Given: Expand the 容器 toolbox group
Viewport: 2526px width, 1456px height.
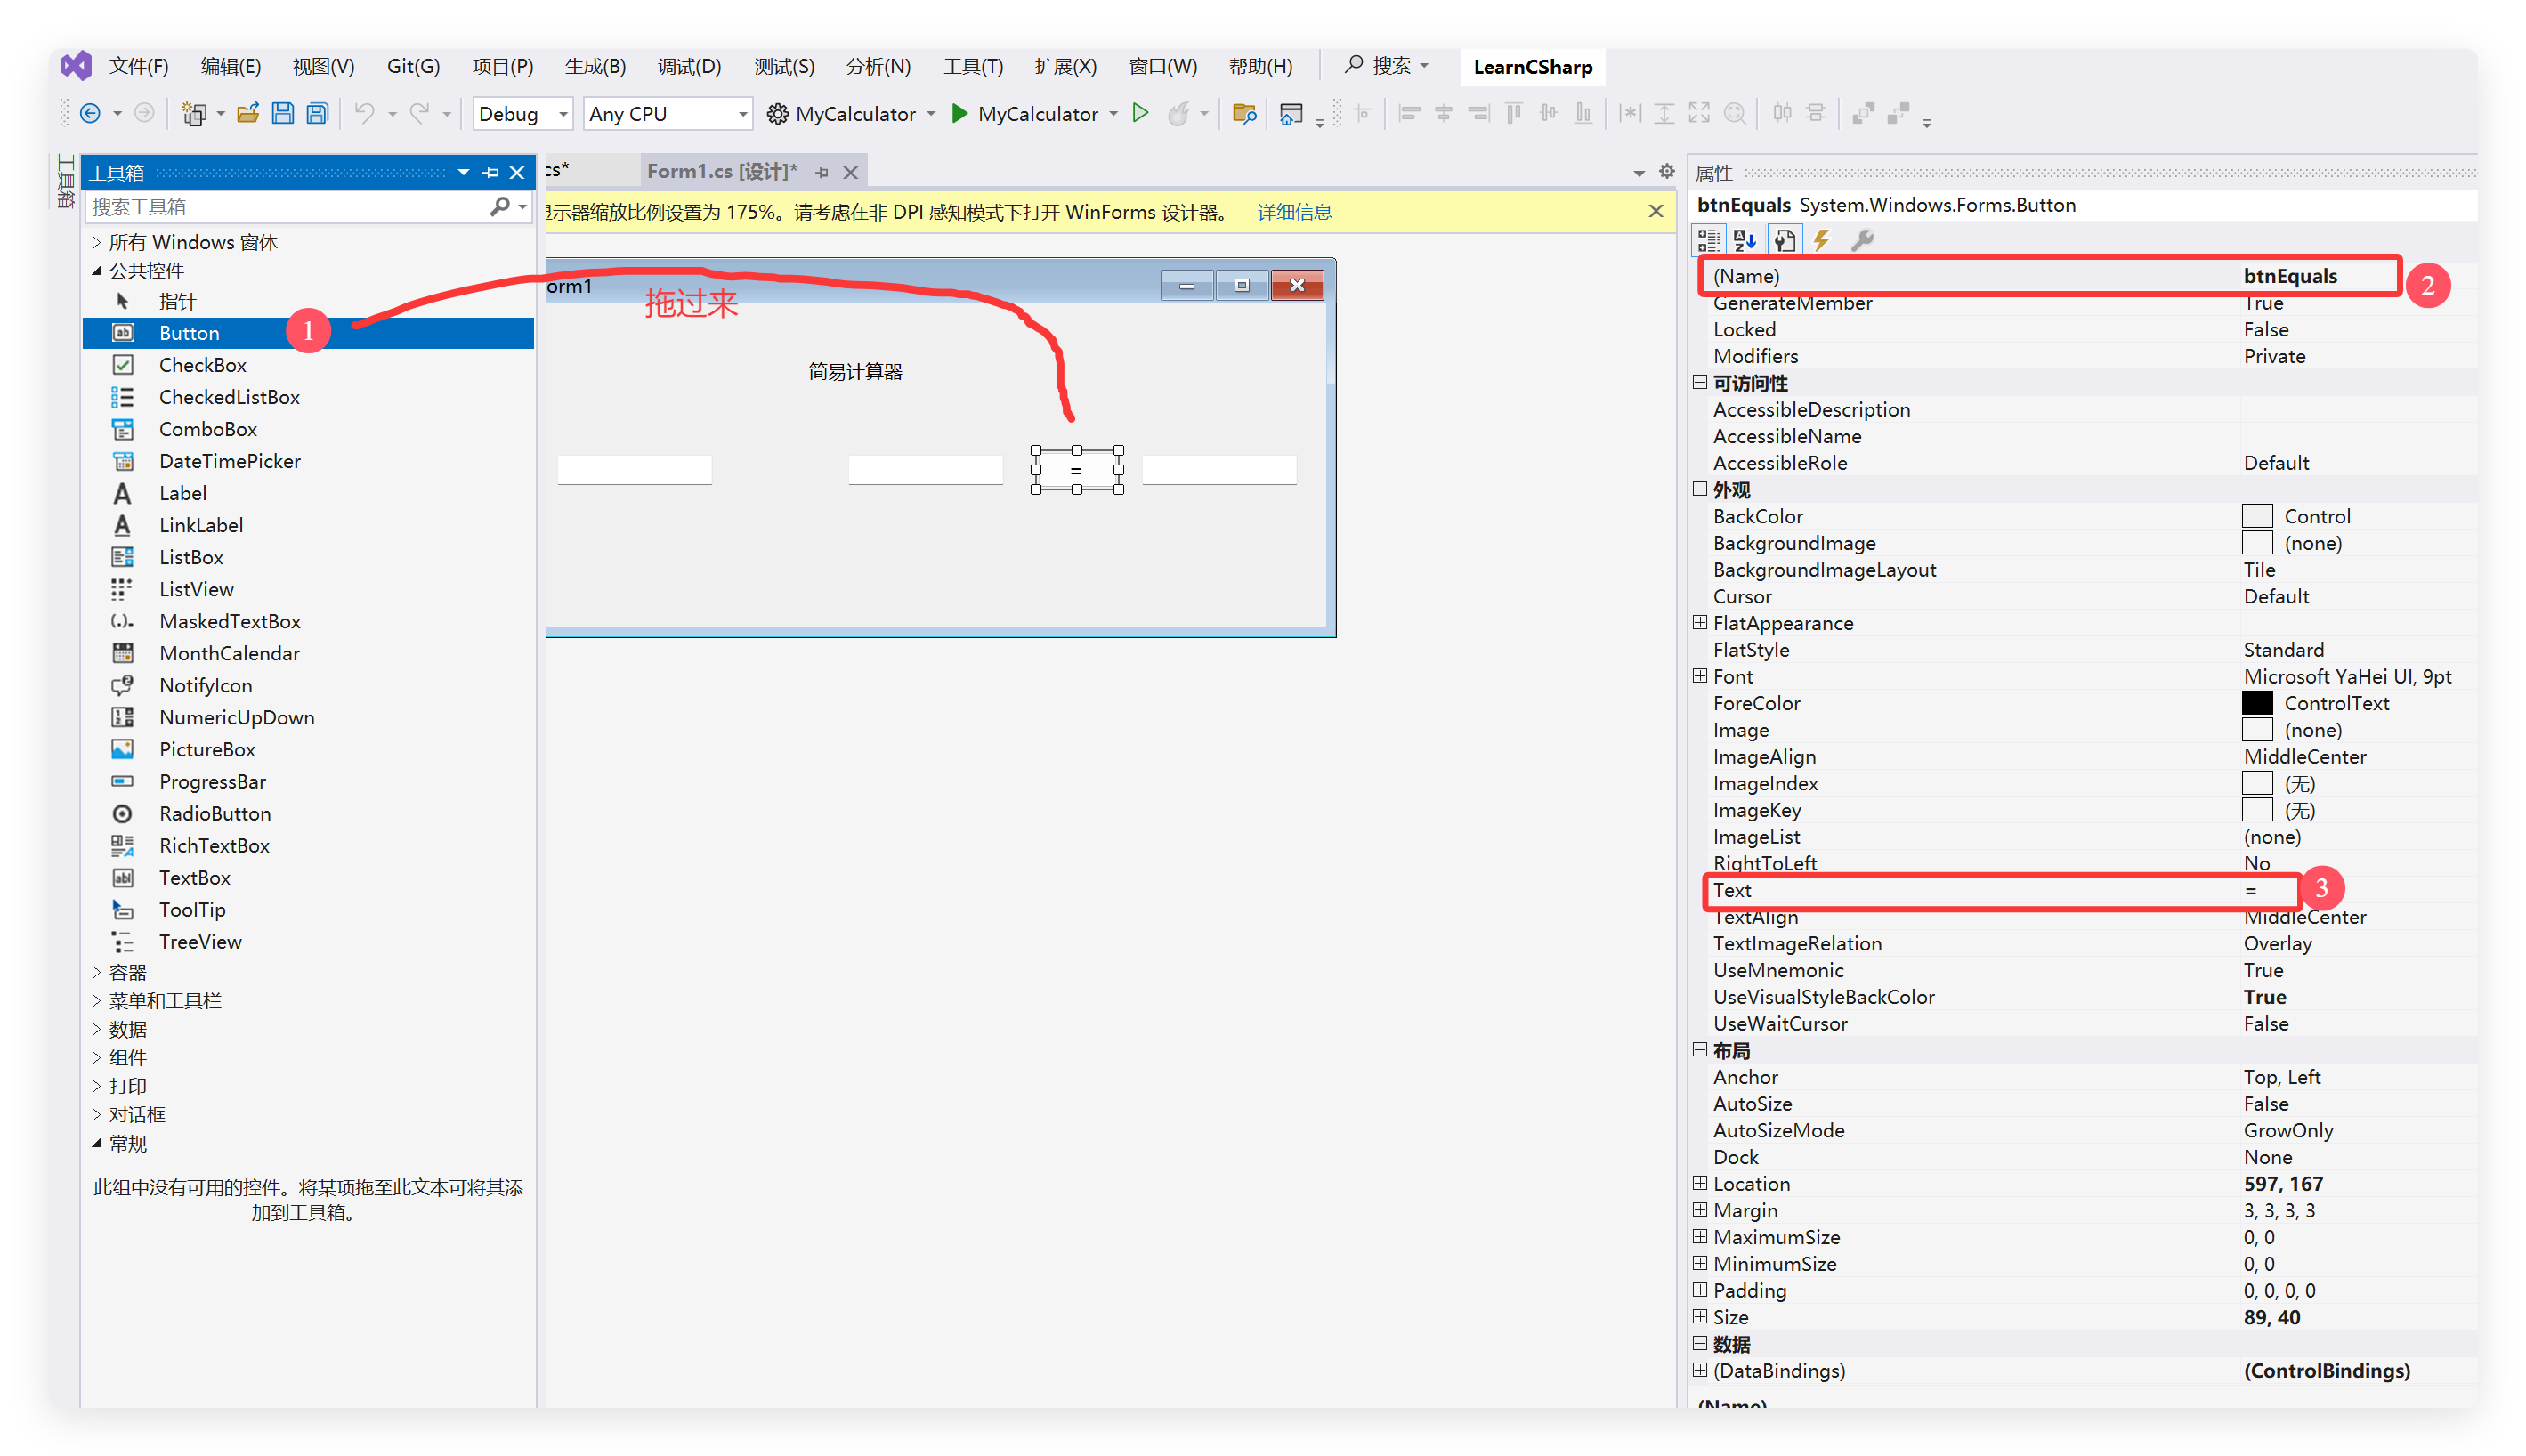Looking at the screenshot, I should pyautogui.click(x=97, y=972).
